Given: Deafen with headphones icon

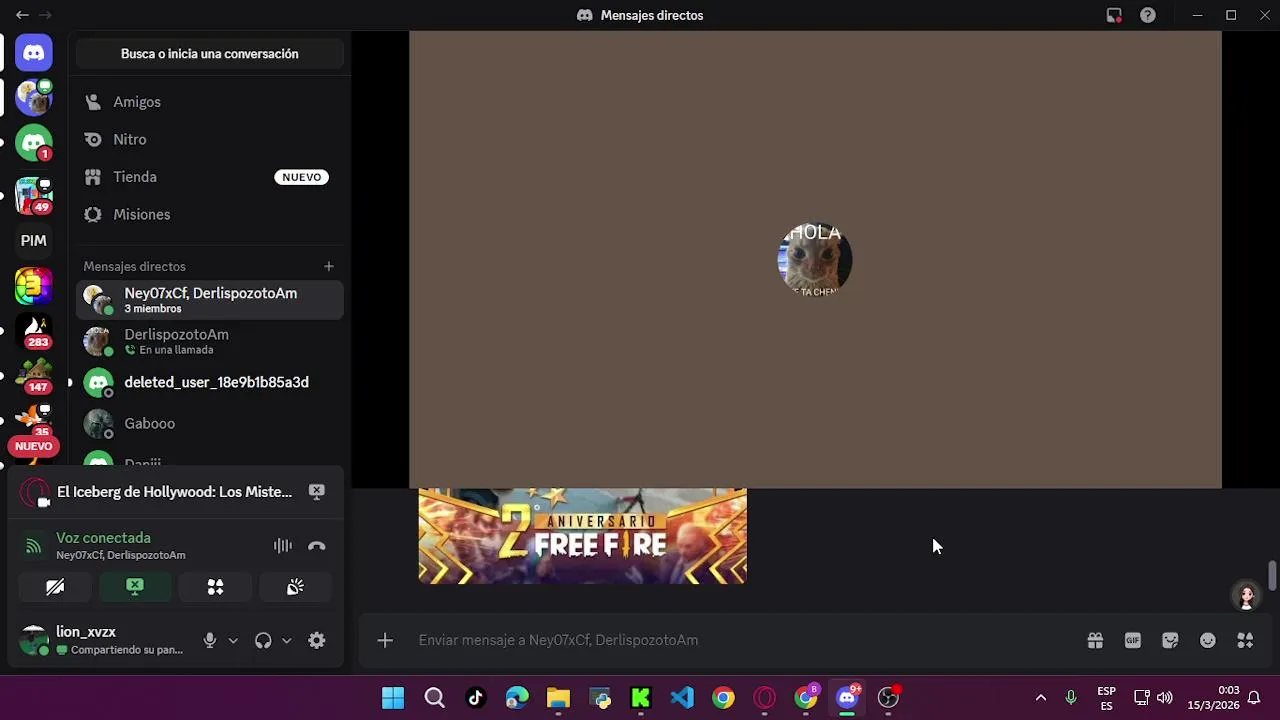Looking at the screenshot, I should [x=263, y=641].
